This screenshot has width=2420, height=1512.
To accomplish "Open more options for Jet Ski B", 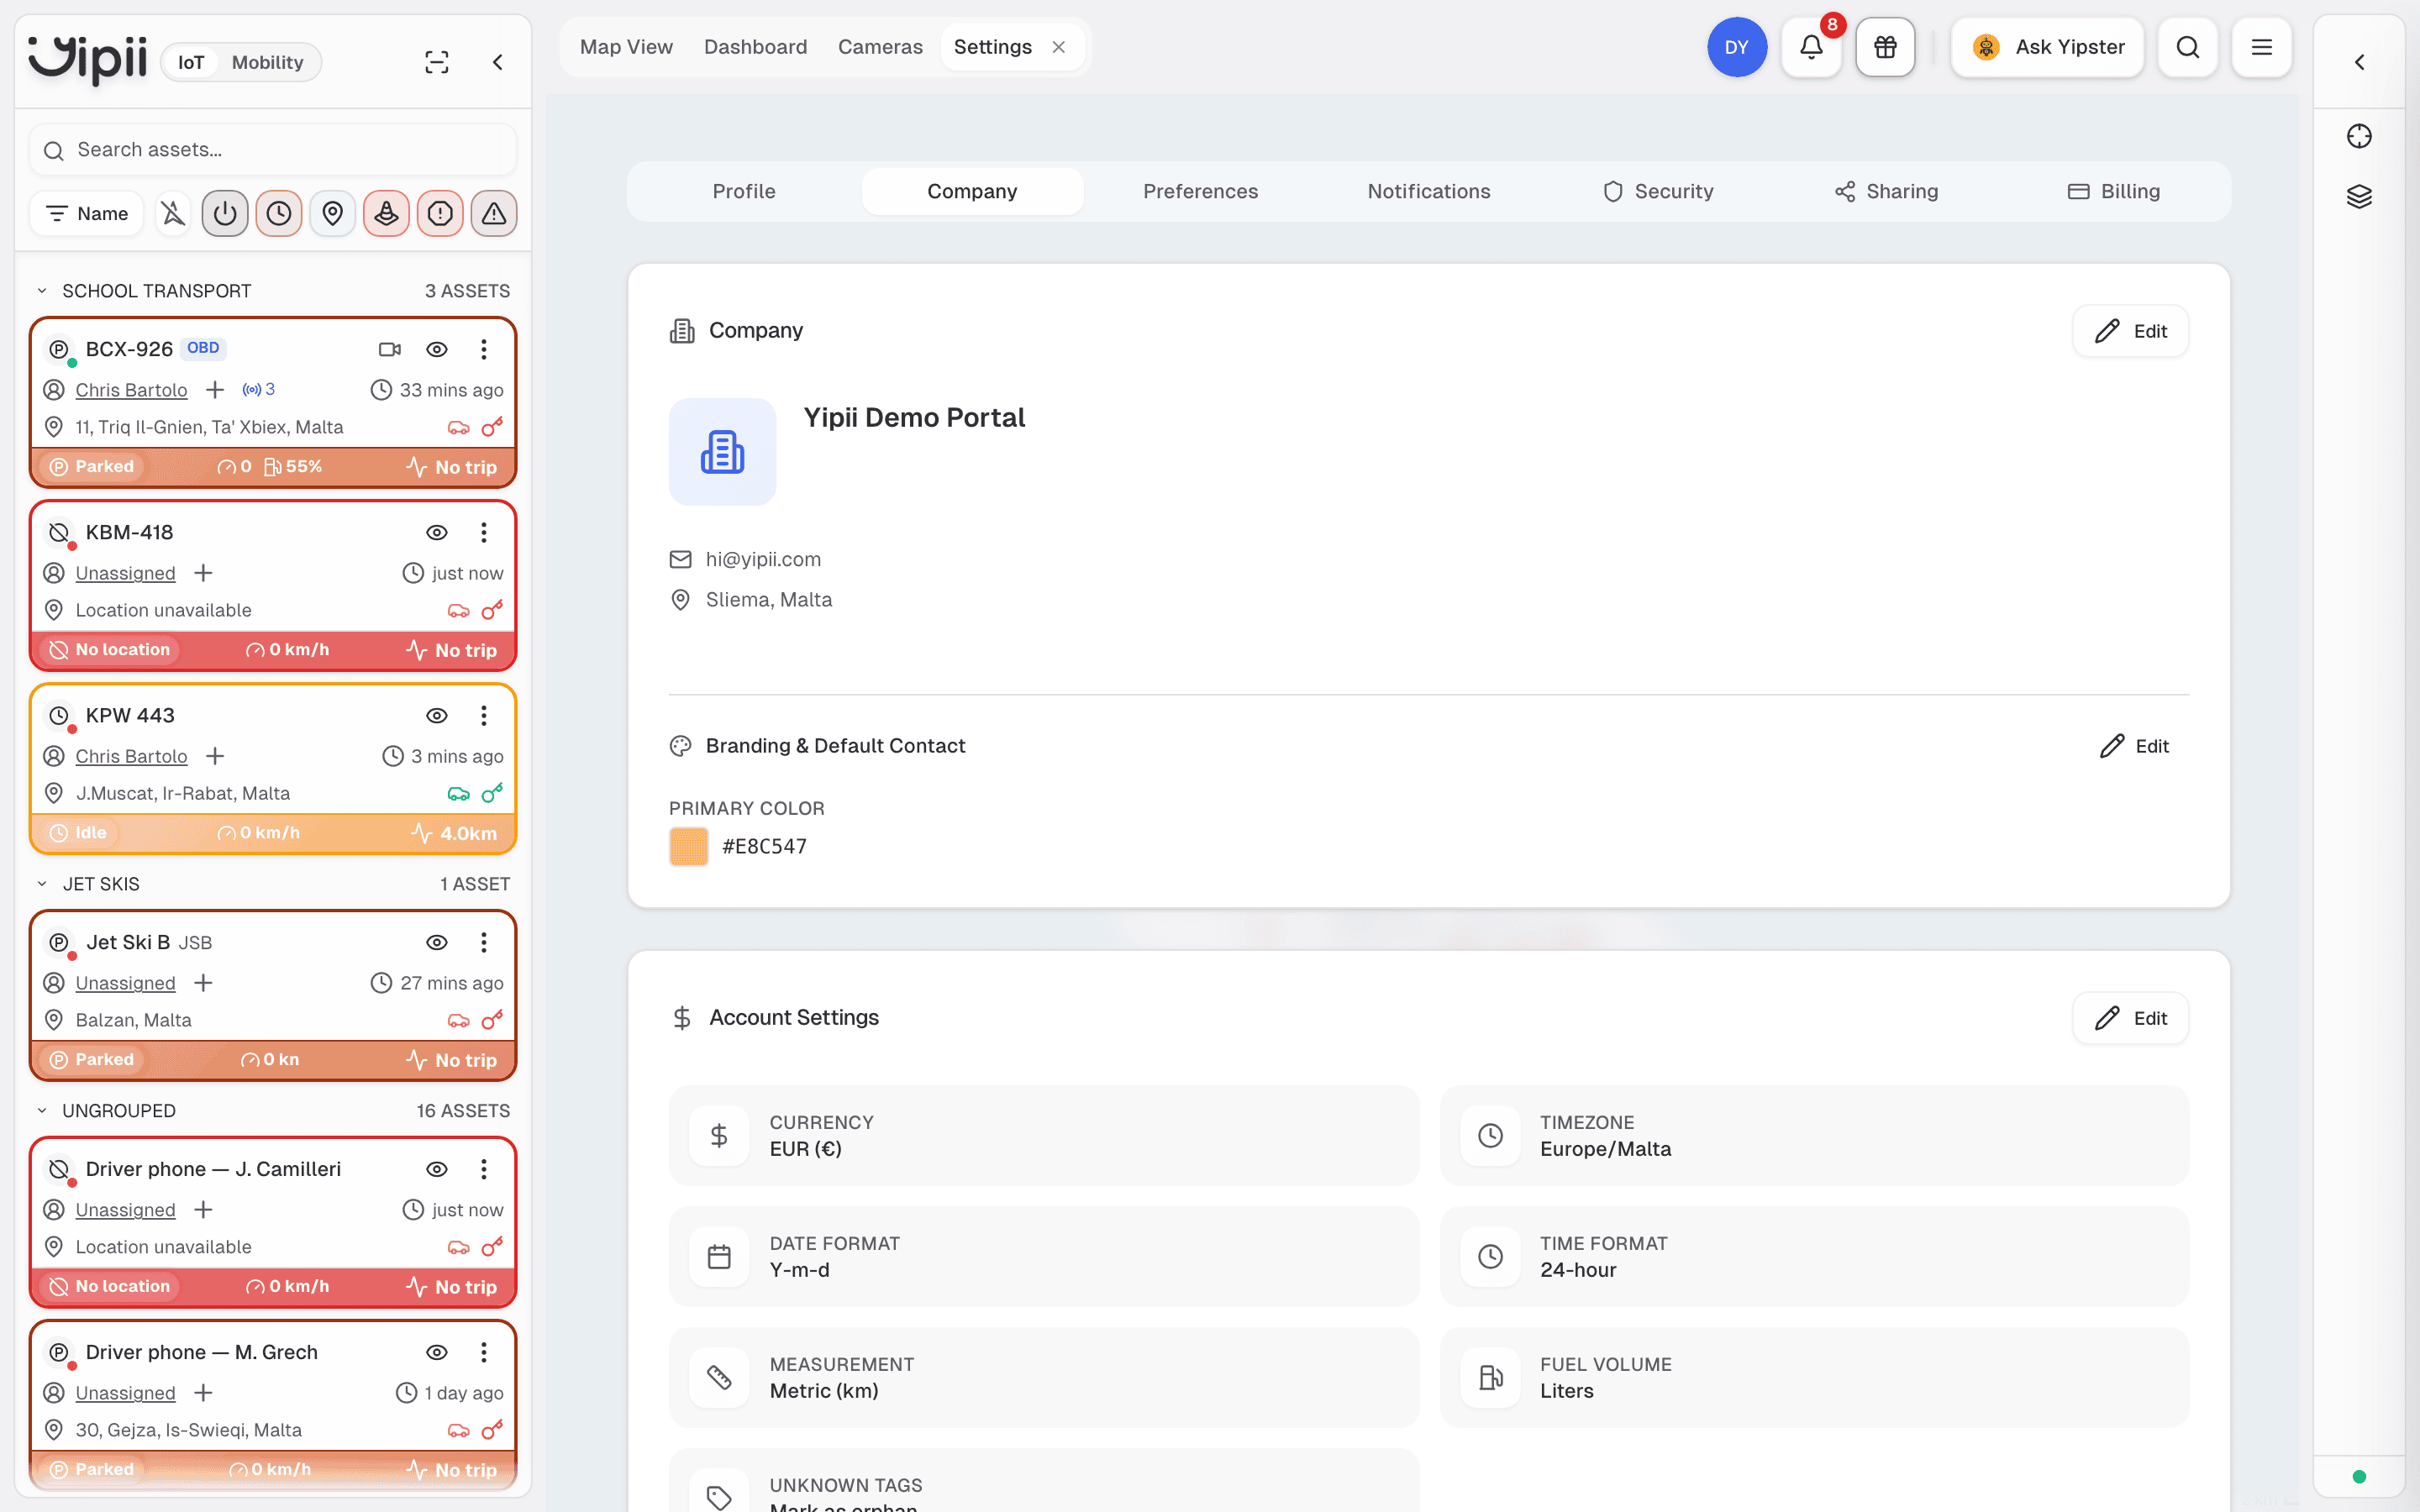I will coord(484,942).
